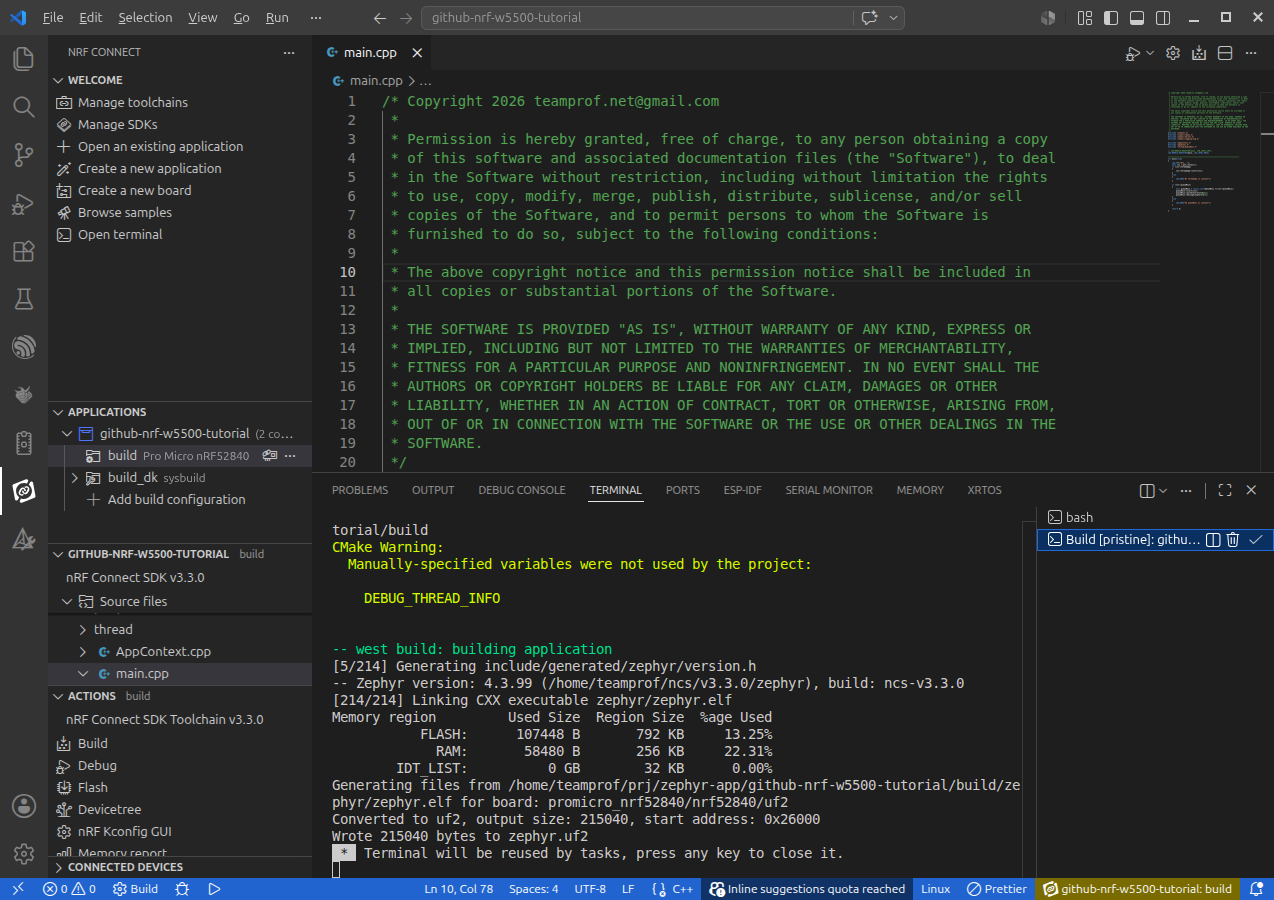Open notifications bell in the status bar
Screen dimensions: 1274x900
pyautogui.click(x=1256, y=889)
